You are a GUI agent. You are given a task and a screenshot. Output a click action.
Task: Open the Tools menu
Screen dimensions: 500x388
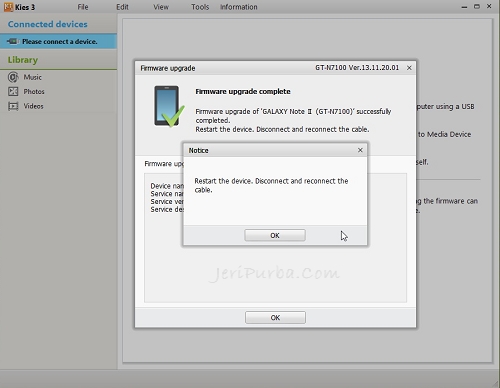coord(200,7)
